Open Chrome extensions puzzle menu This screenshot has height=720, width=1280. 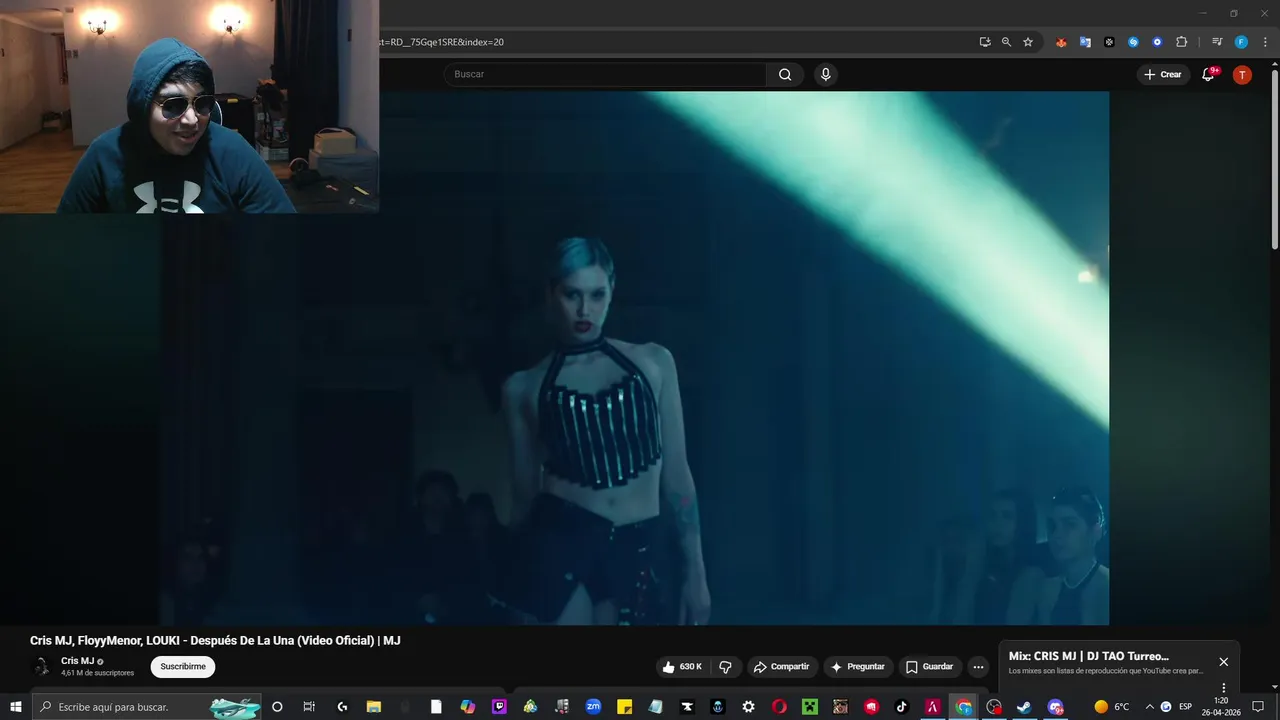pyautogui.click(x=1181, y=42)
